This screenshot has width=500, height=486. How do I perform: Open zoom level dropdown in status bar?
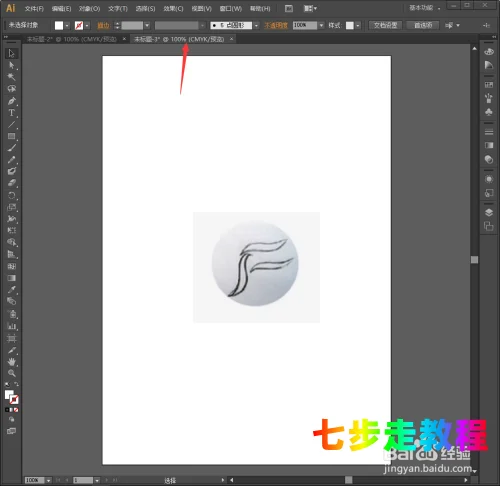48,480
